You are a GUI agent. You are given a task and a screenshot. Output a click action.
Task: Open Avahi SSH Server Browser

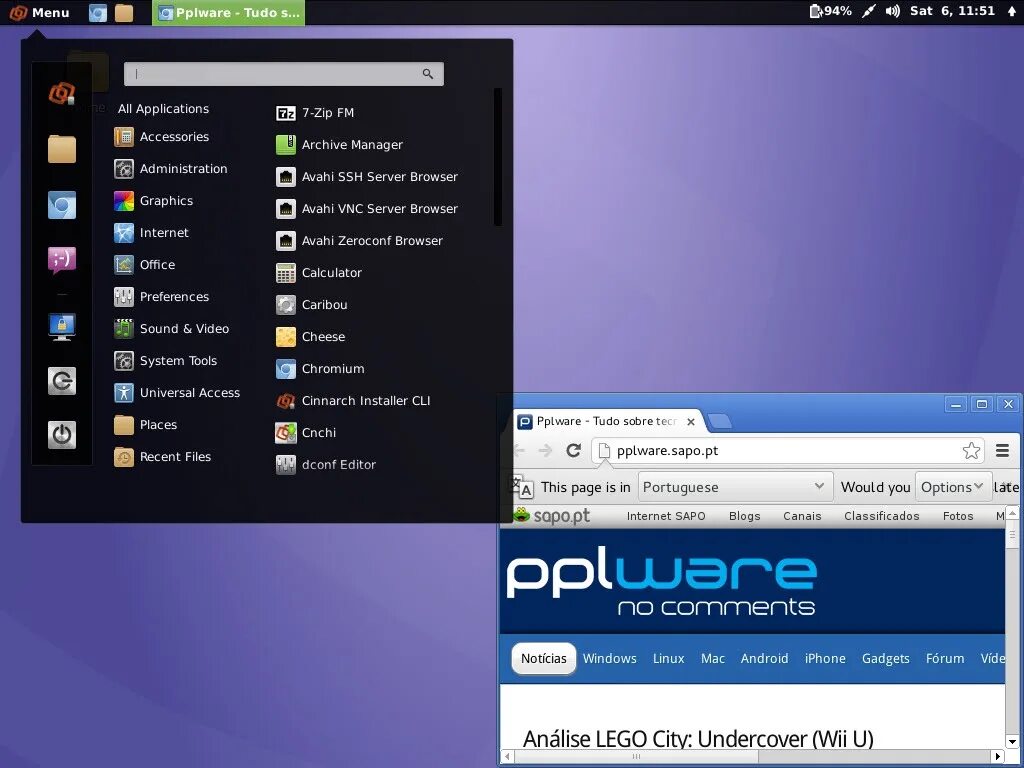(x=367, y=177)
